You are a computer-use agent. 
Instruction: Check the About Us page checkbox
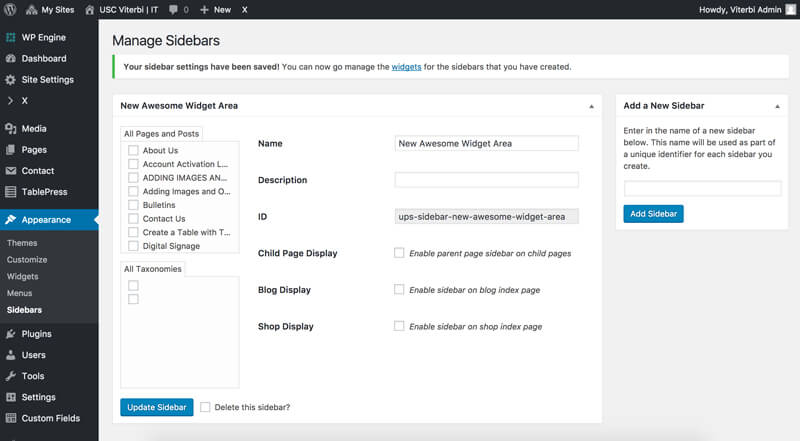coord(133,151)
